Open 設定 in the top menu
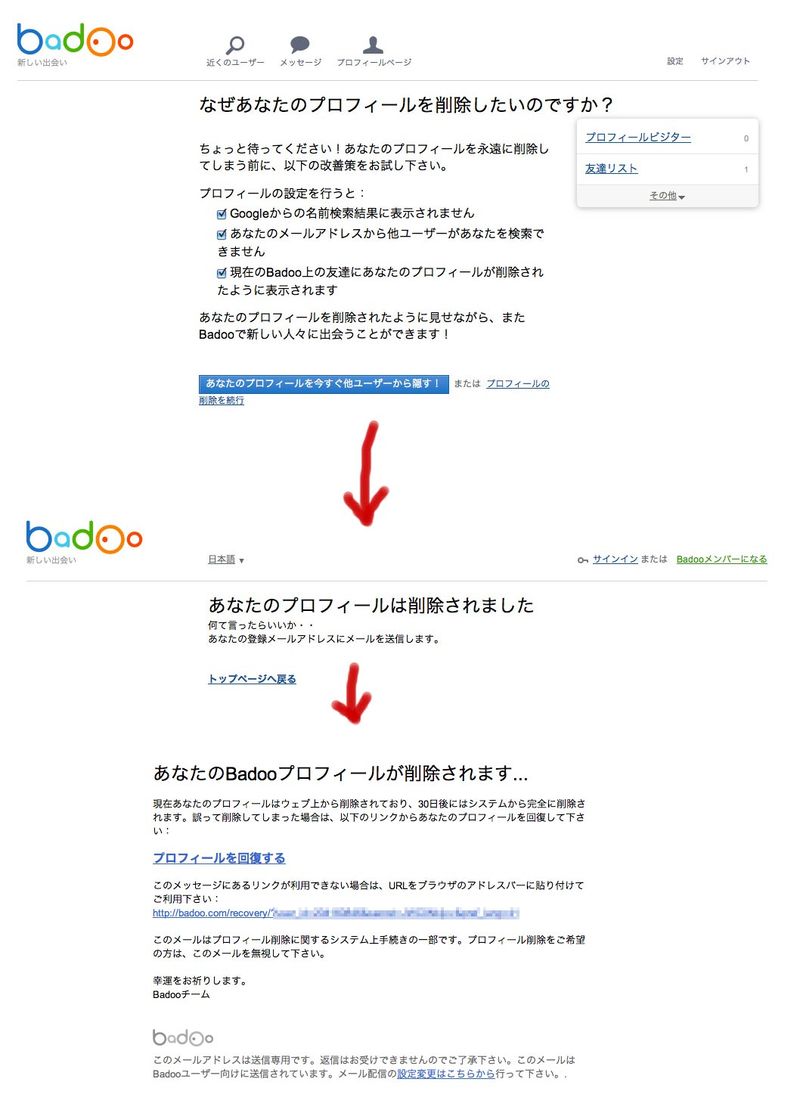Screen dimensions: 800x1113 point(675,61)
